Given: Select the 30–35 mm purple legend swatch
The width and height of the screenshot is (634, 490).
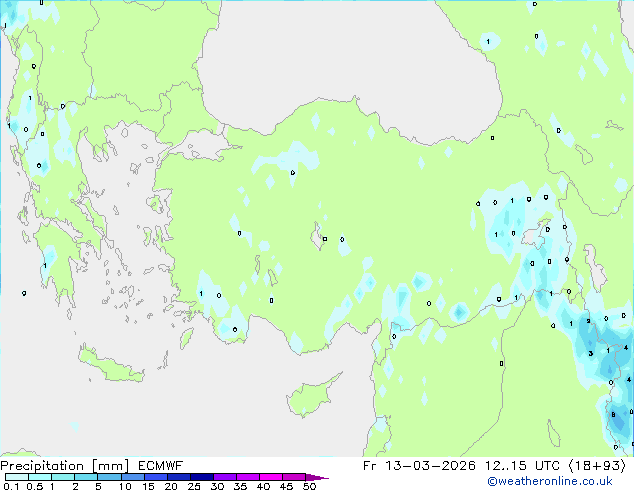Looking at the screenshot, I should 224,477.
